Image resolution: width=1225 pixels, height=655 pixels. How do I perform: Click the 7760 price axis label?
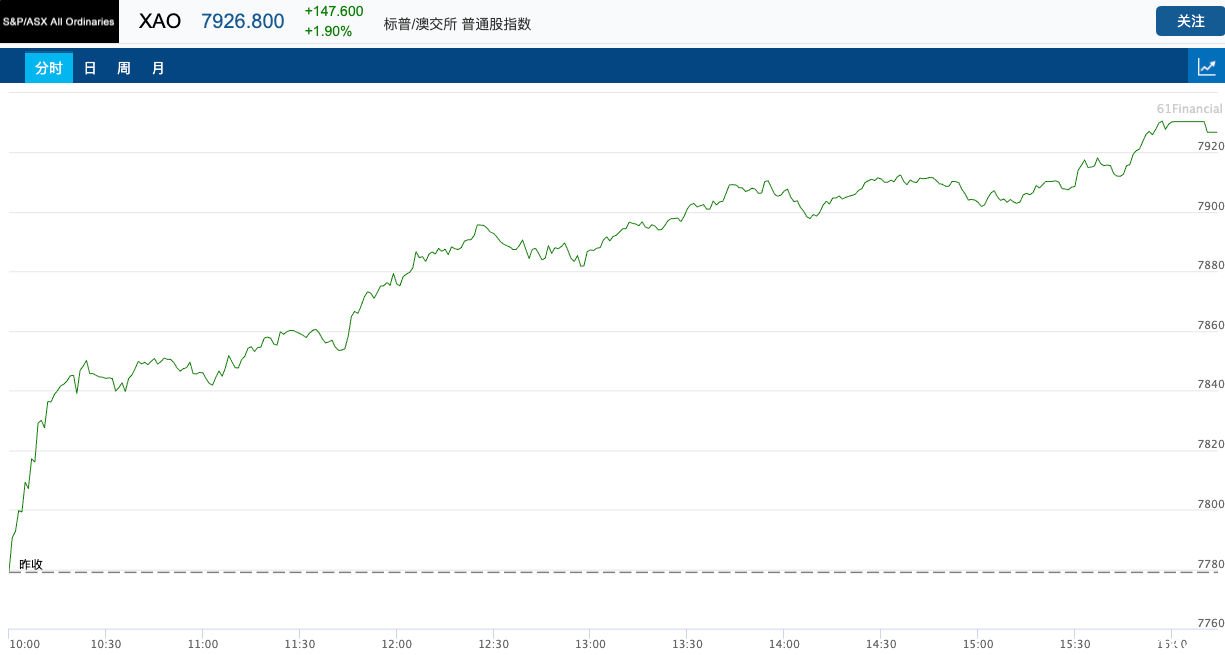click(1210, 623)
